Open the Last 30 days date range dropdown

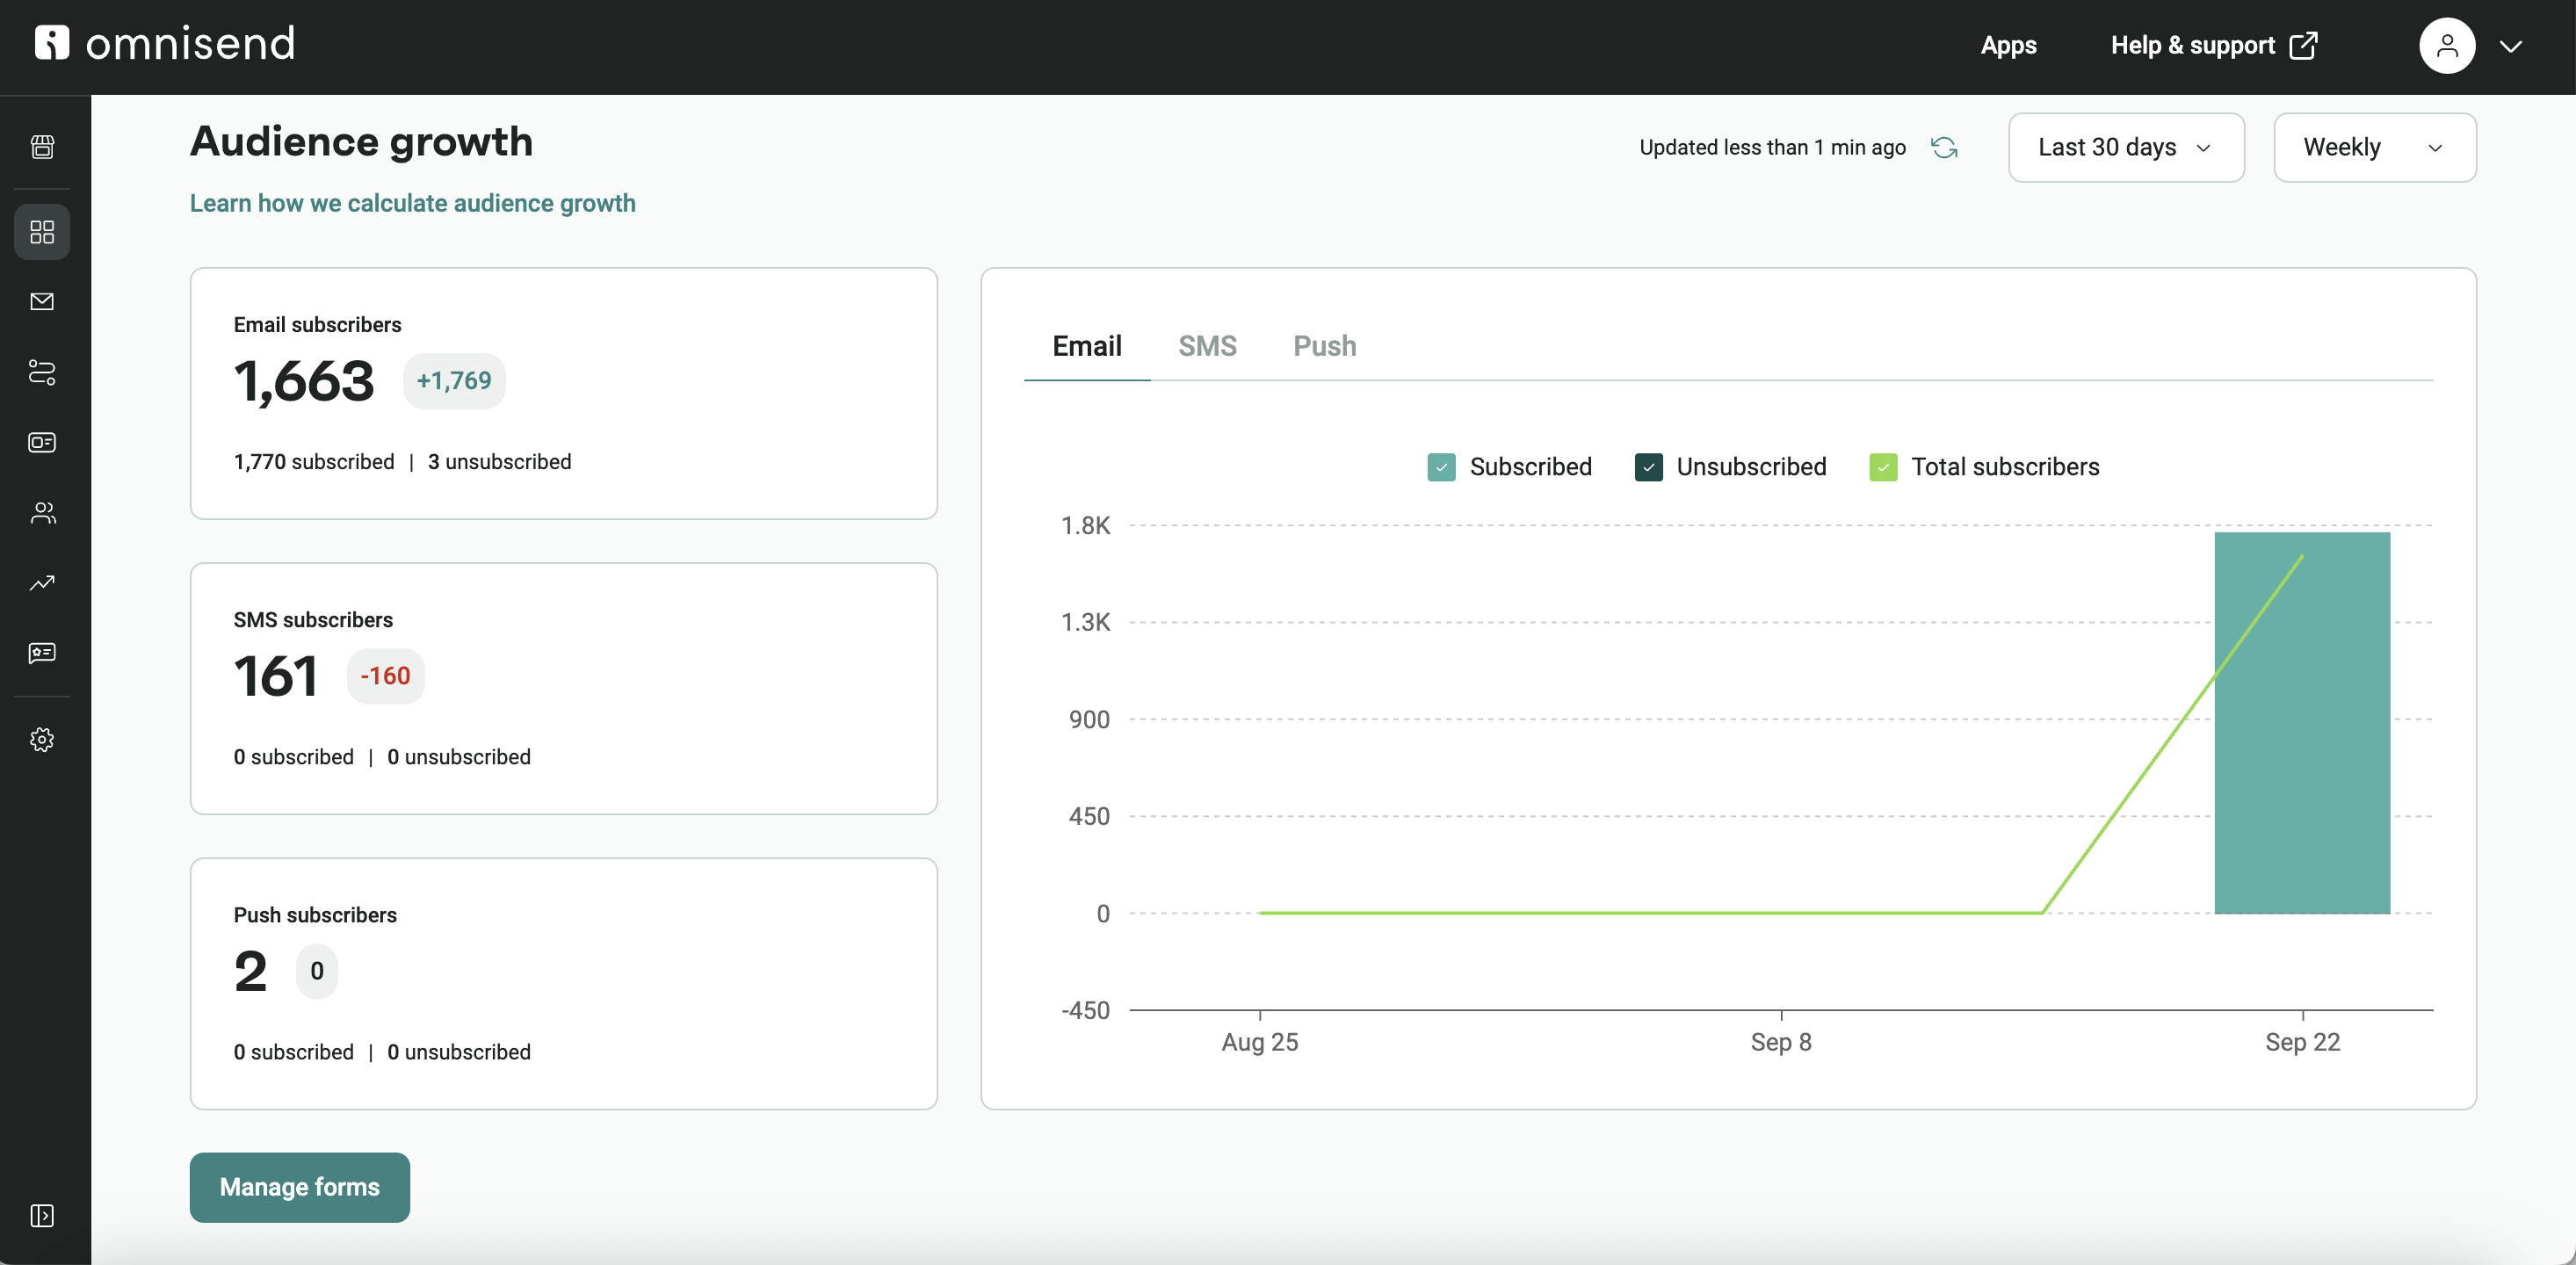[2126, 147]
